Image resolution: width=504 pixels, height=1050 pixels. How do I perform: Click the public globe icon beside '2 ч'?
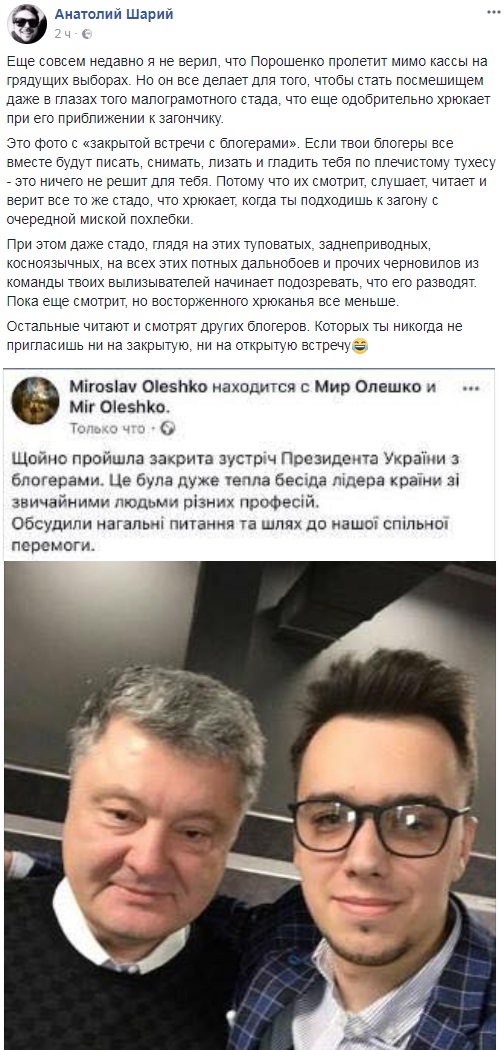(x=87, y=33)
